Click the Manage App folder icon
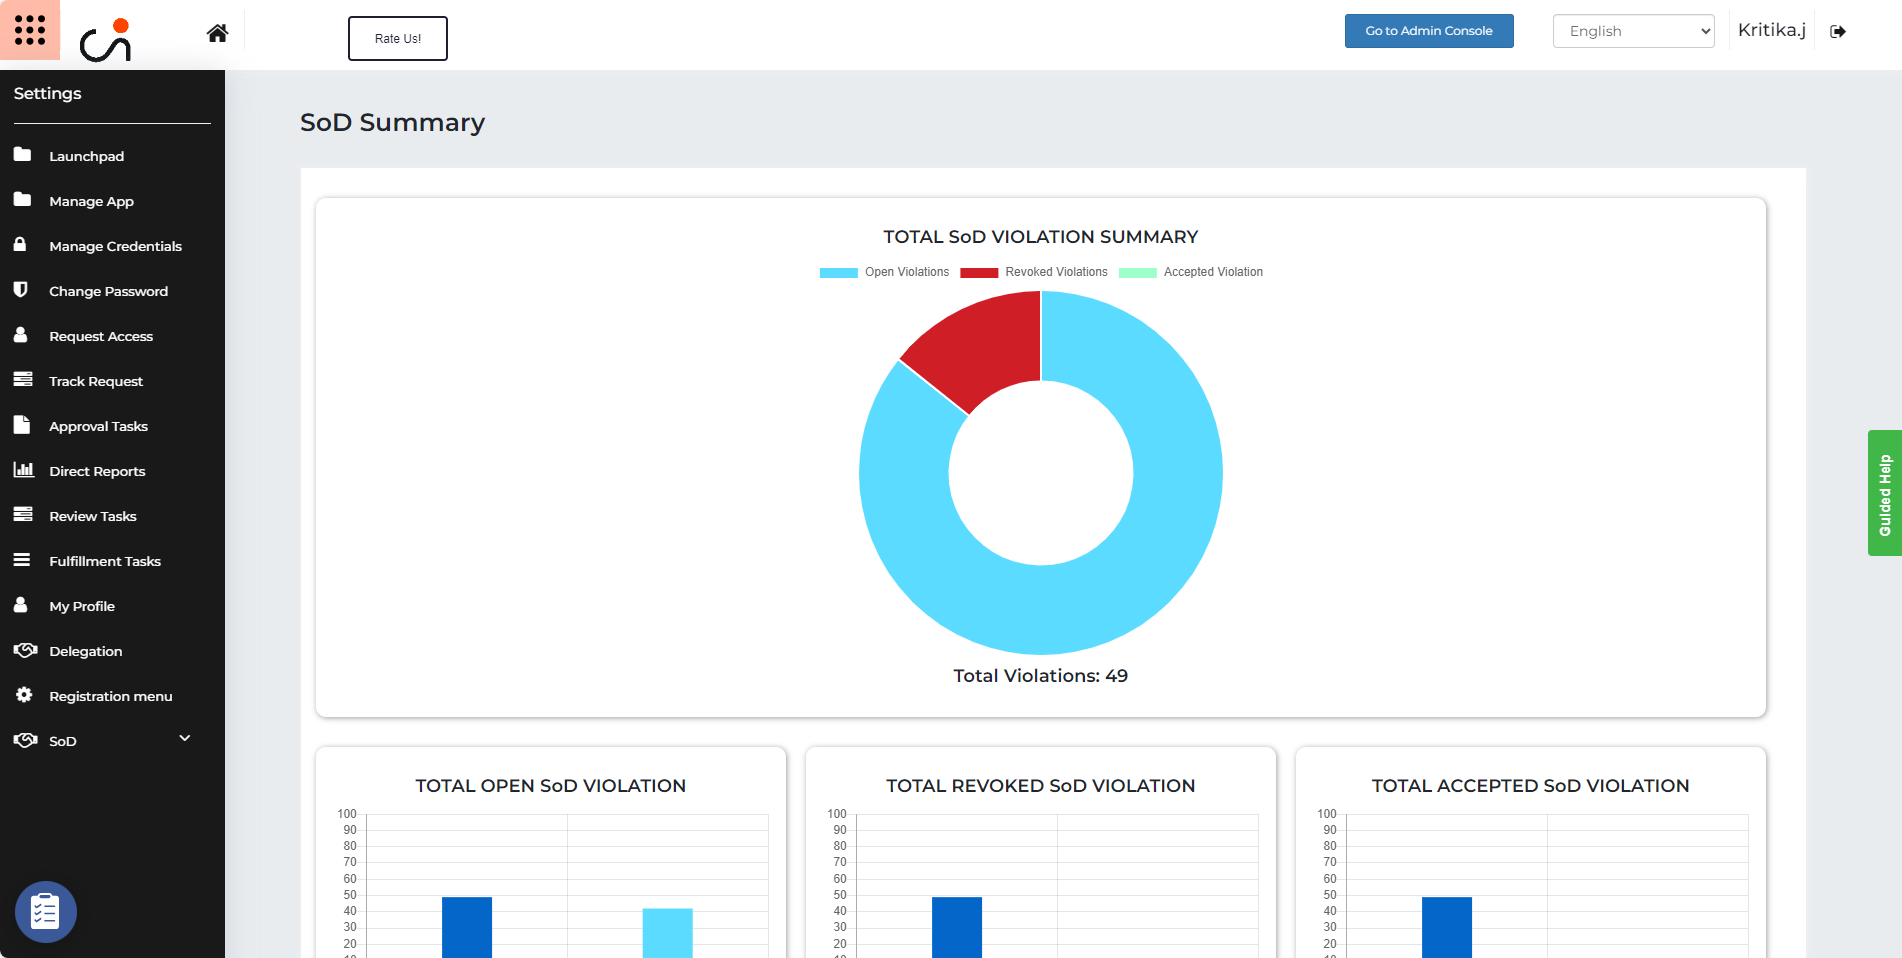The height and width of the screenshot is (958, 1902). click(22, 200)
